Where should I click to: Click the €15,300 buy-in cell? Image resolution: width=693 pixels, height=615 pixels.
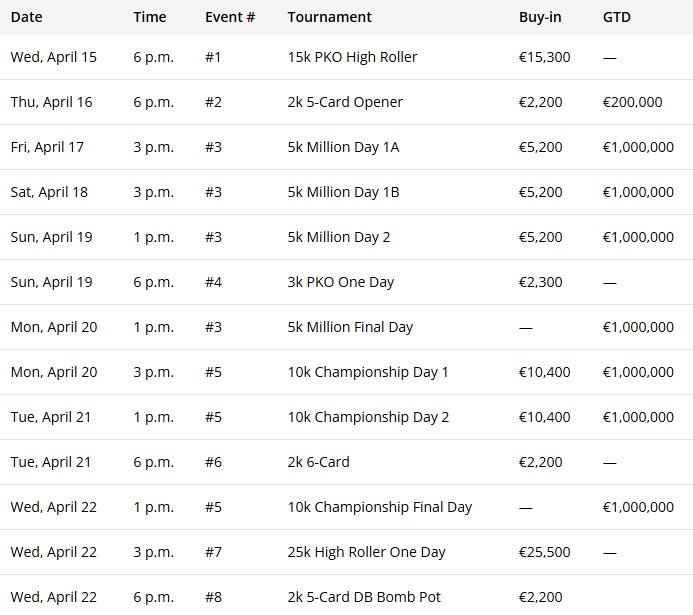pos(545,57)
